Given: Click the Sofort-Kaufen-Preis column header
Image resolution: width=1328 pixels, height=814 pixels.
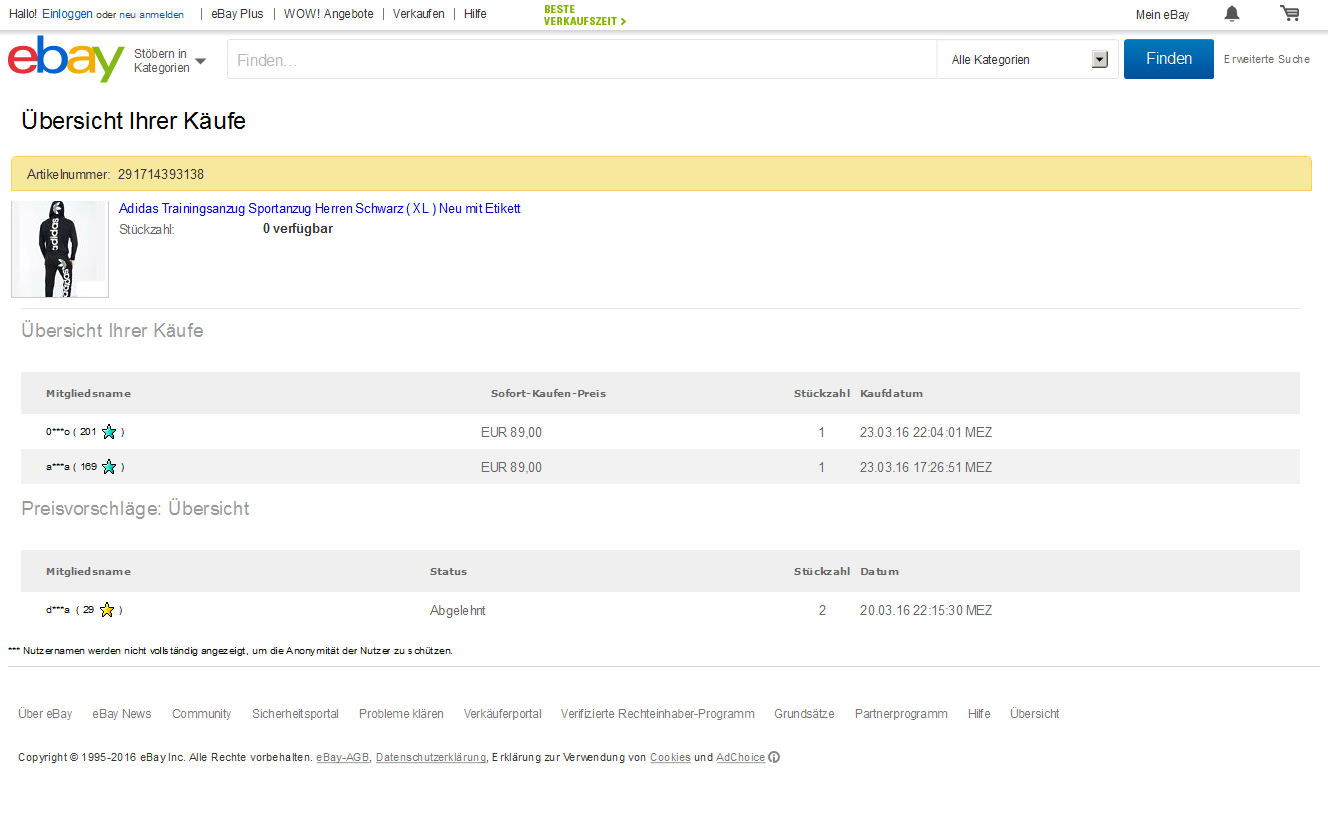Looking at the screenshot, I should coord(548,394).
